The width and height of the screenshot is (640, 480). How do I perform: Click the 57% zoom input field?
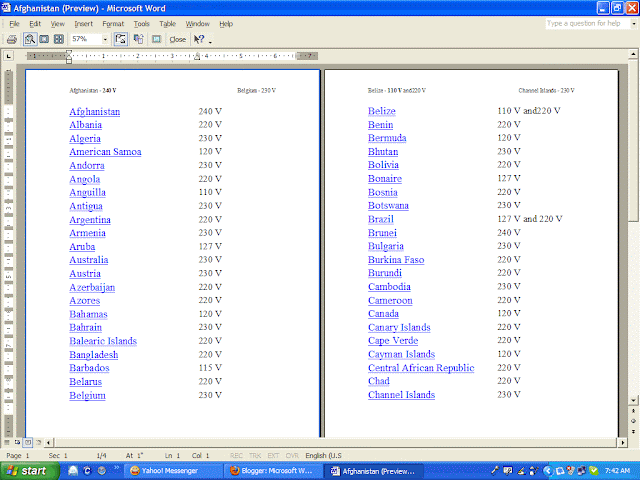pos(85,39)
